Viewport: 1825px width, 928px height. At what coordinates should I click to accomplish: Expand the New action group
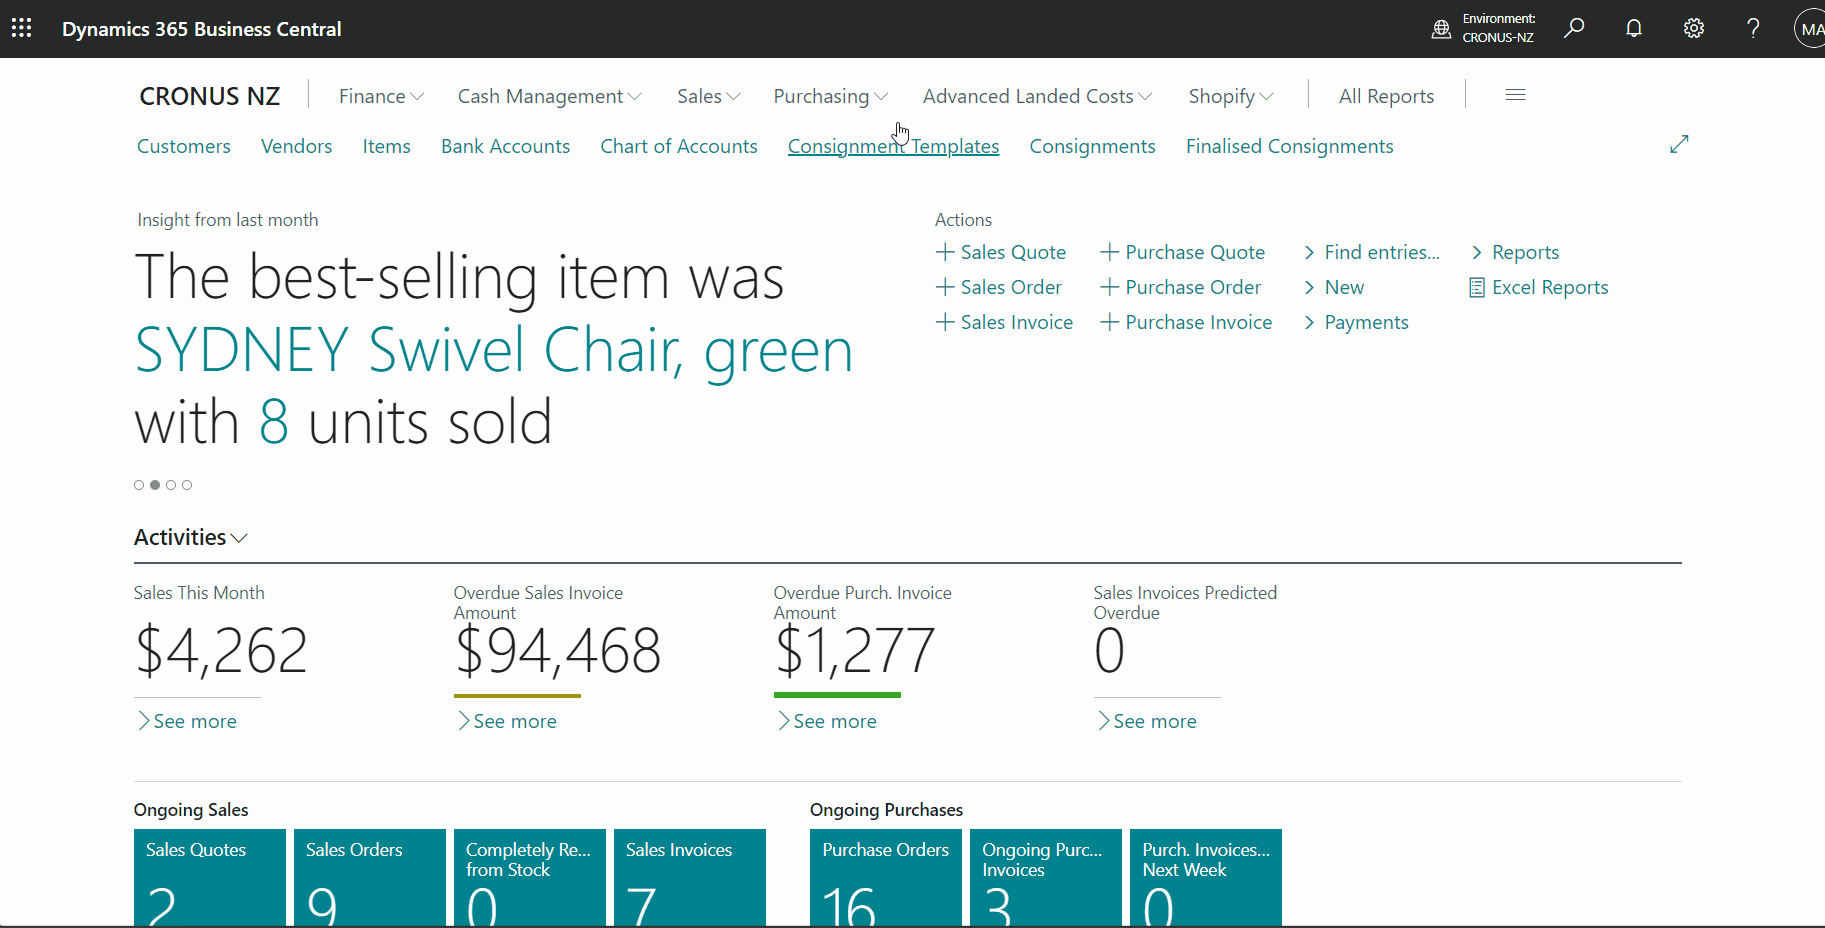click(1334, 287)
